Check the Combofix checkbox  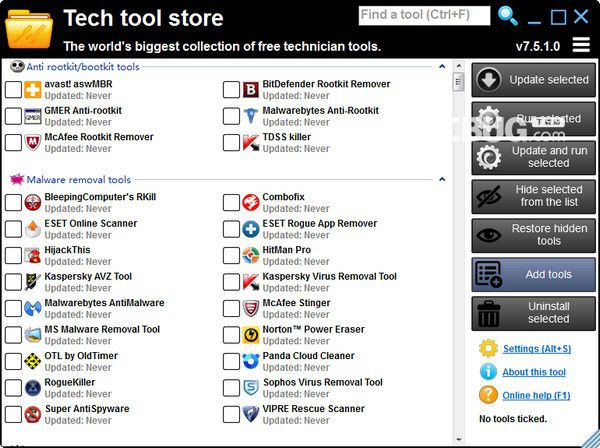(232, 203)
